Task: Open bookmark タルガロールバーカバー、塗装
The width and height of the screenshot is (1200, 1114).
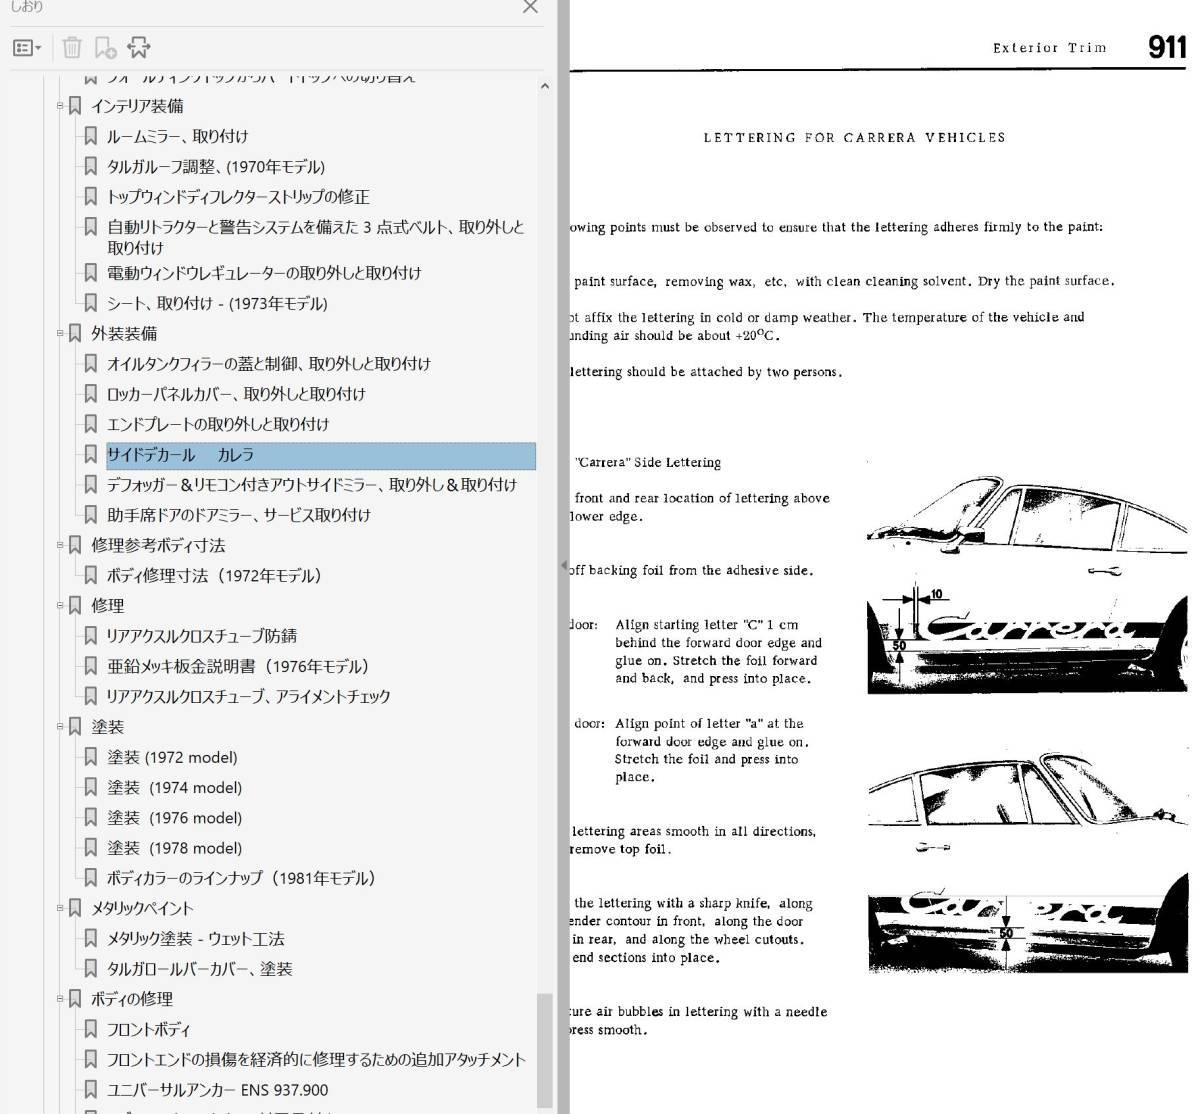Action: 199,969
